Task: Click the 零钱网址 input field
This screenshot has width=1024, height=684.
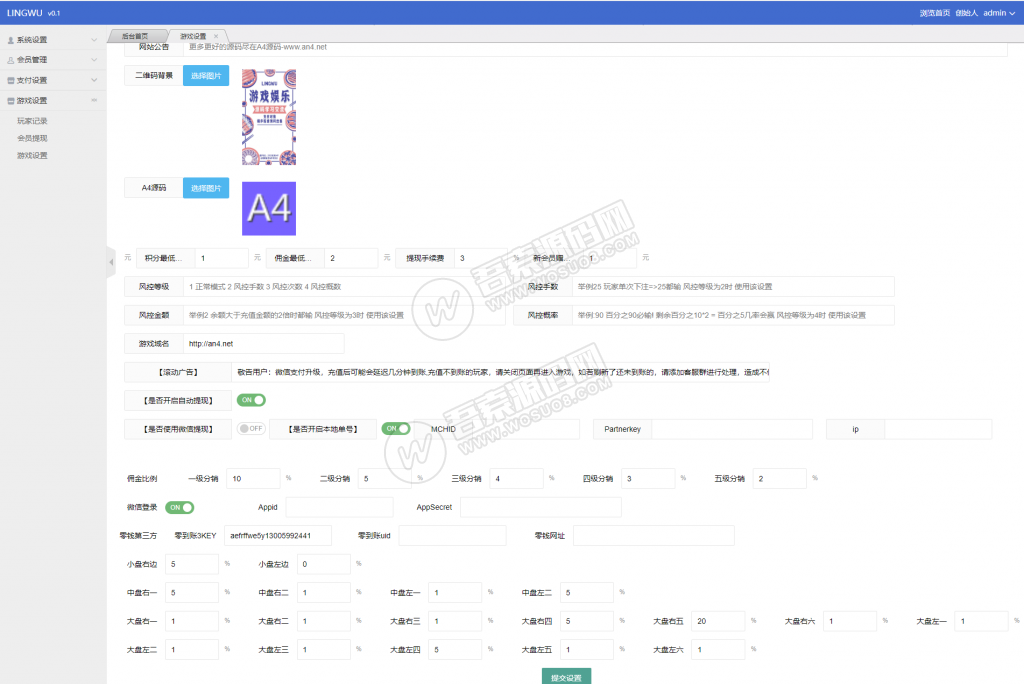Action: (x=654, y=535)
